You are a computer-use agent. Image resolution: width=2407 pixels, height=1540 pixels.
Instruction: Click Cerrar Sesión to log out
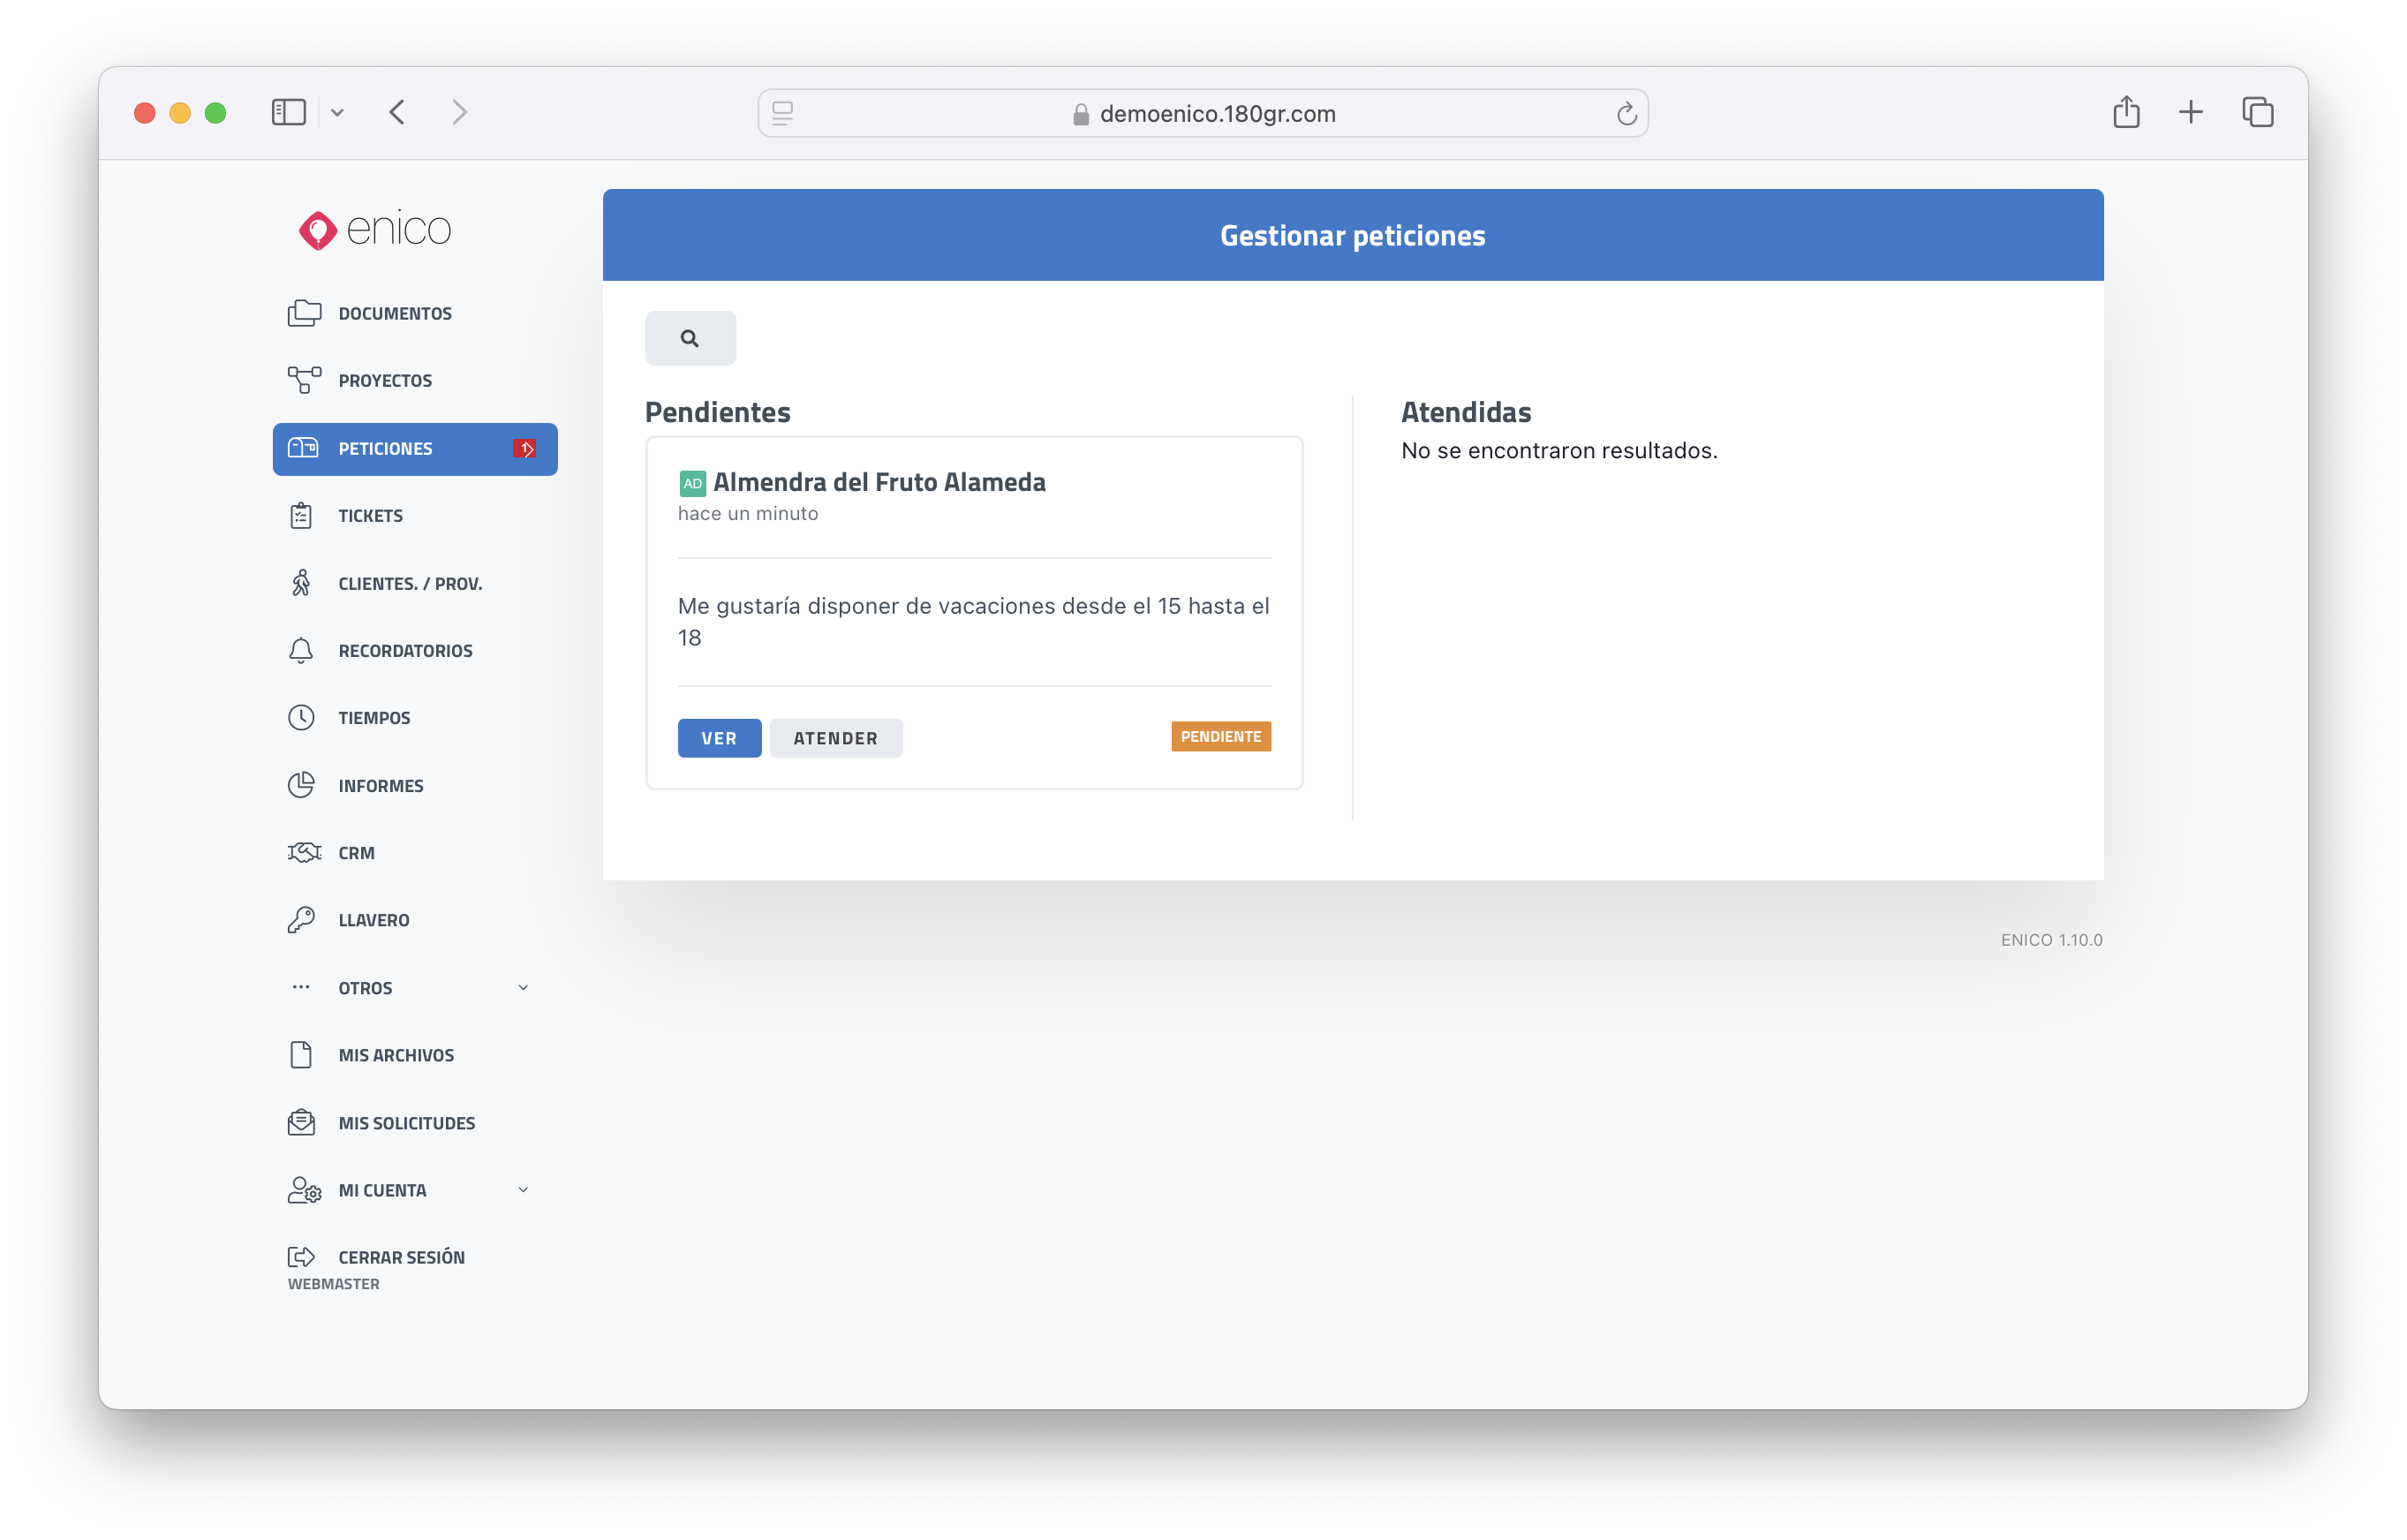401,1257
